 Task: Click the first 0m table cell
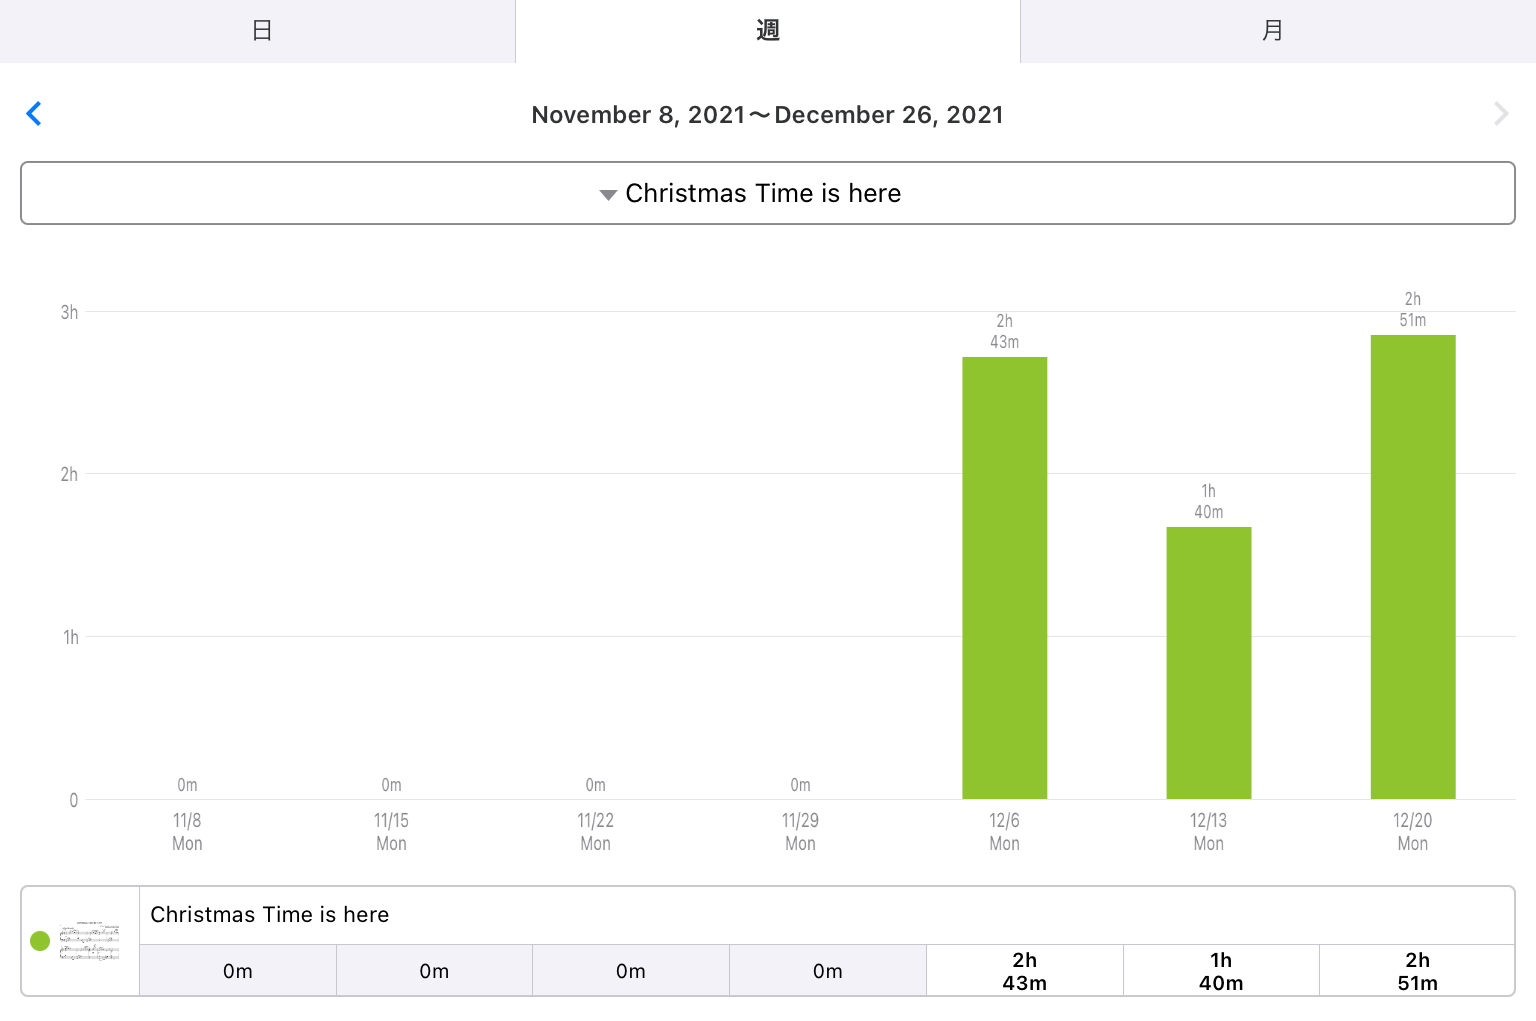click(238, 971)
